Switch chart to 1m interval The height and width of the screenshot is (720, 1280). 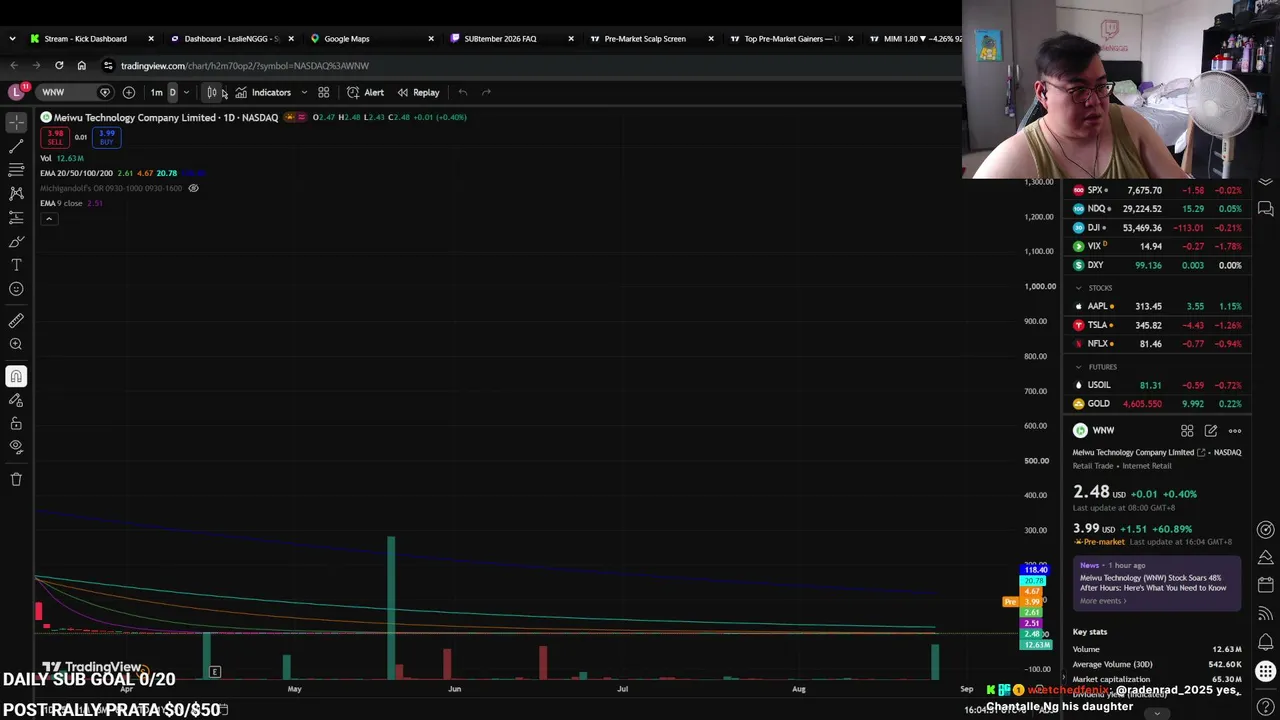click(156, 92)
